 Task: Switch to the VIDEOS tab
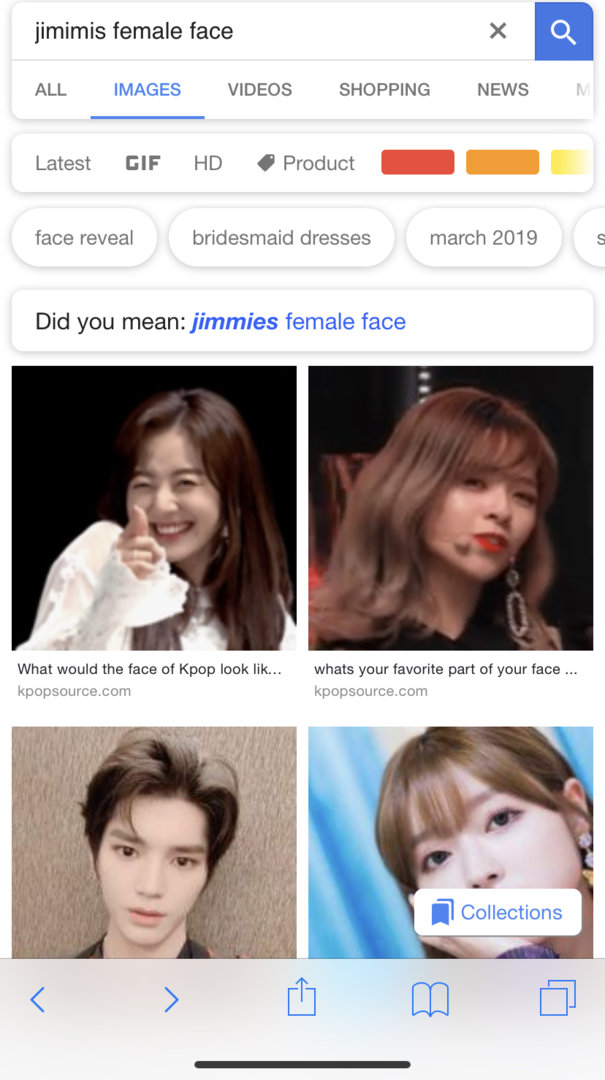coord(260,90)
